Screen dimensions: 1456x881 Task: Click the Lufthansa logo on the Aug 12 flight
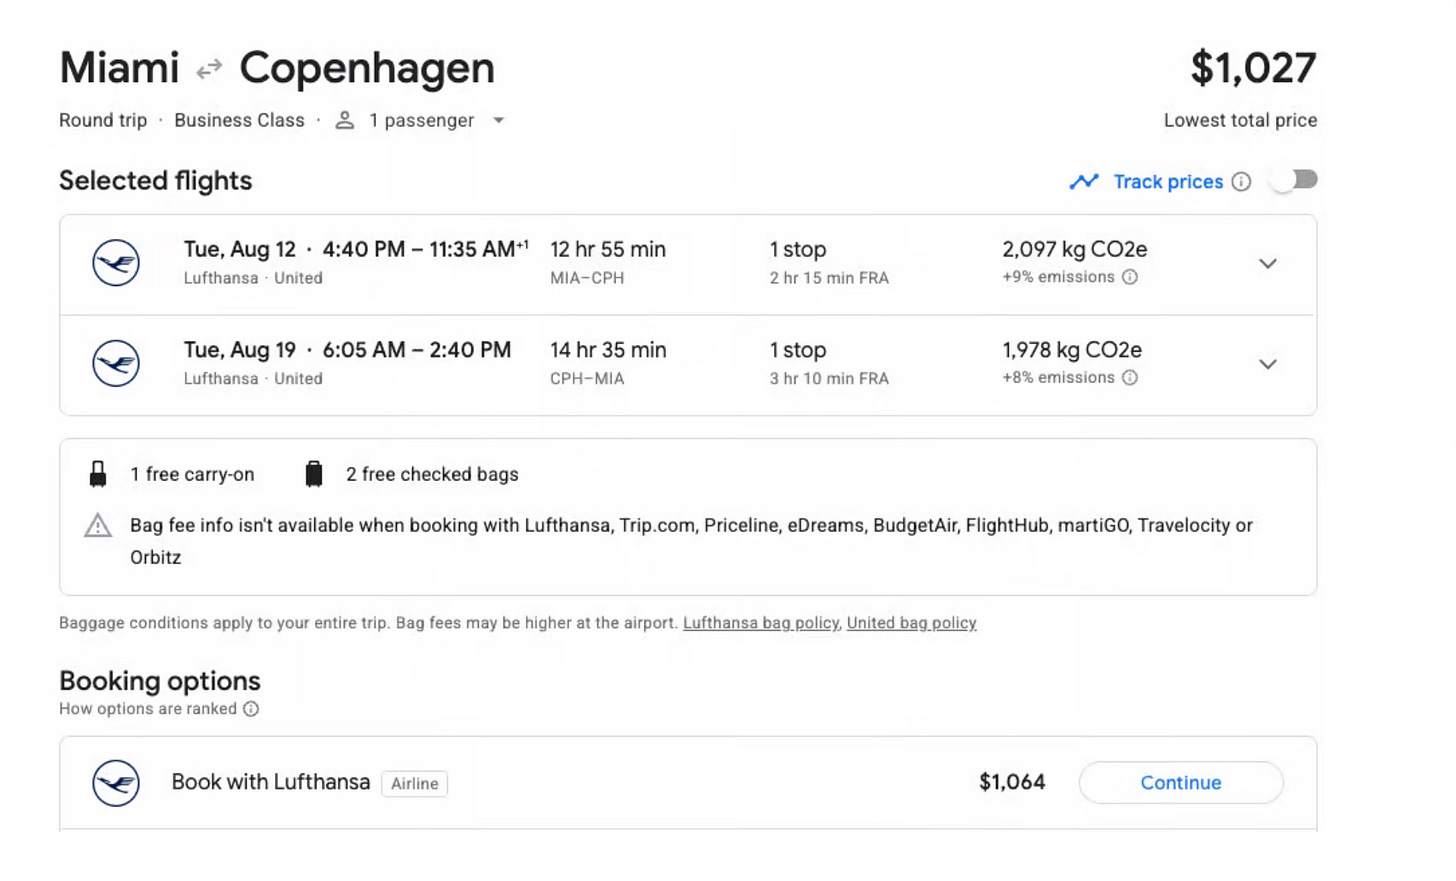[x=116, y=263]
